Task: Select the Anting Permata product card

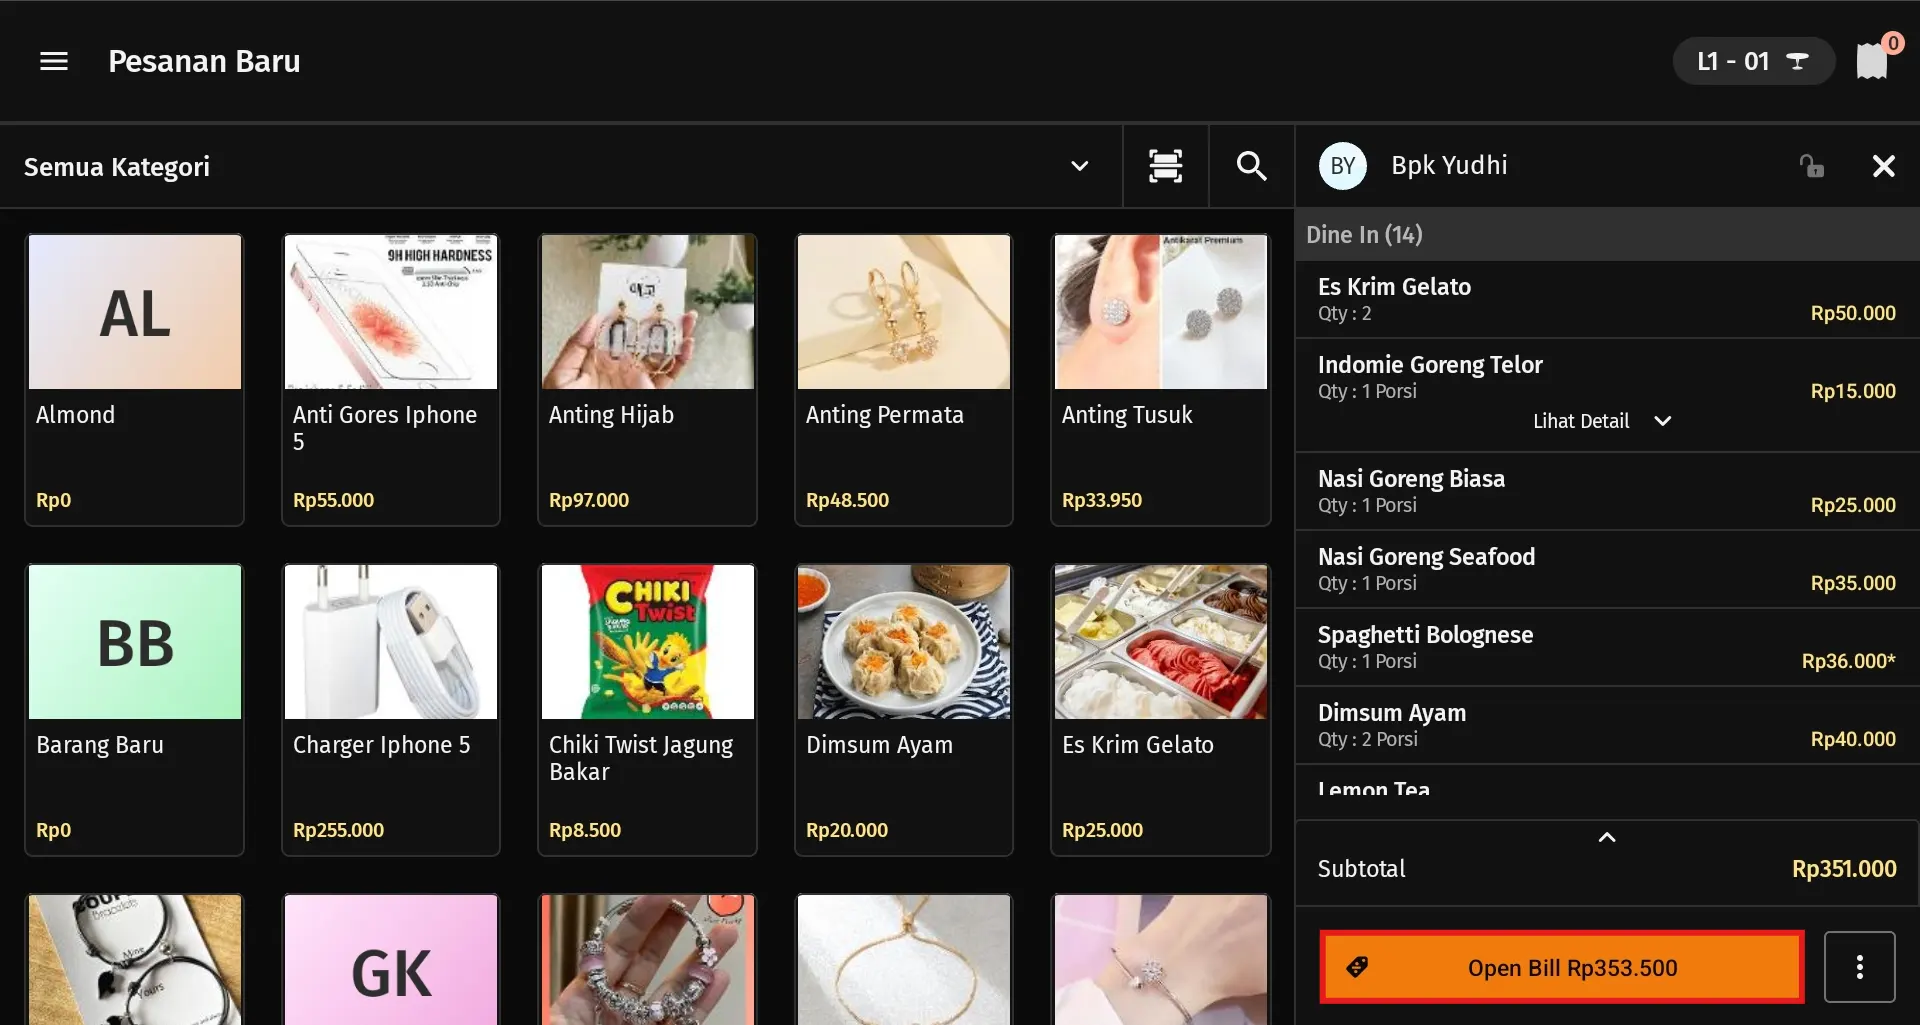Action: click(903, 379)
